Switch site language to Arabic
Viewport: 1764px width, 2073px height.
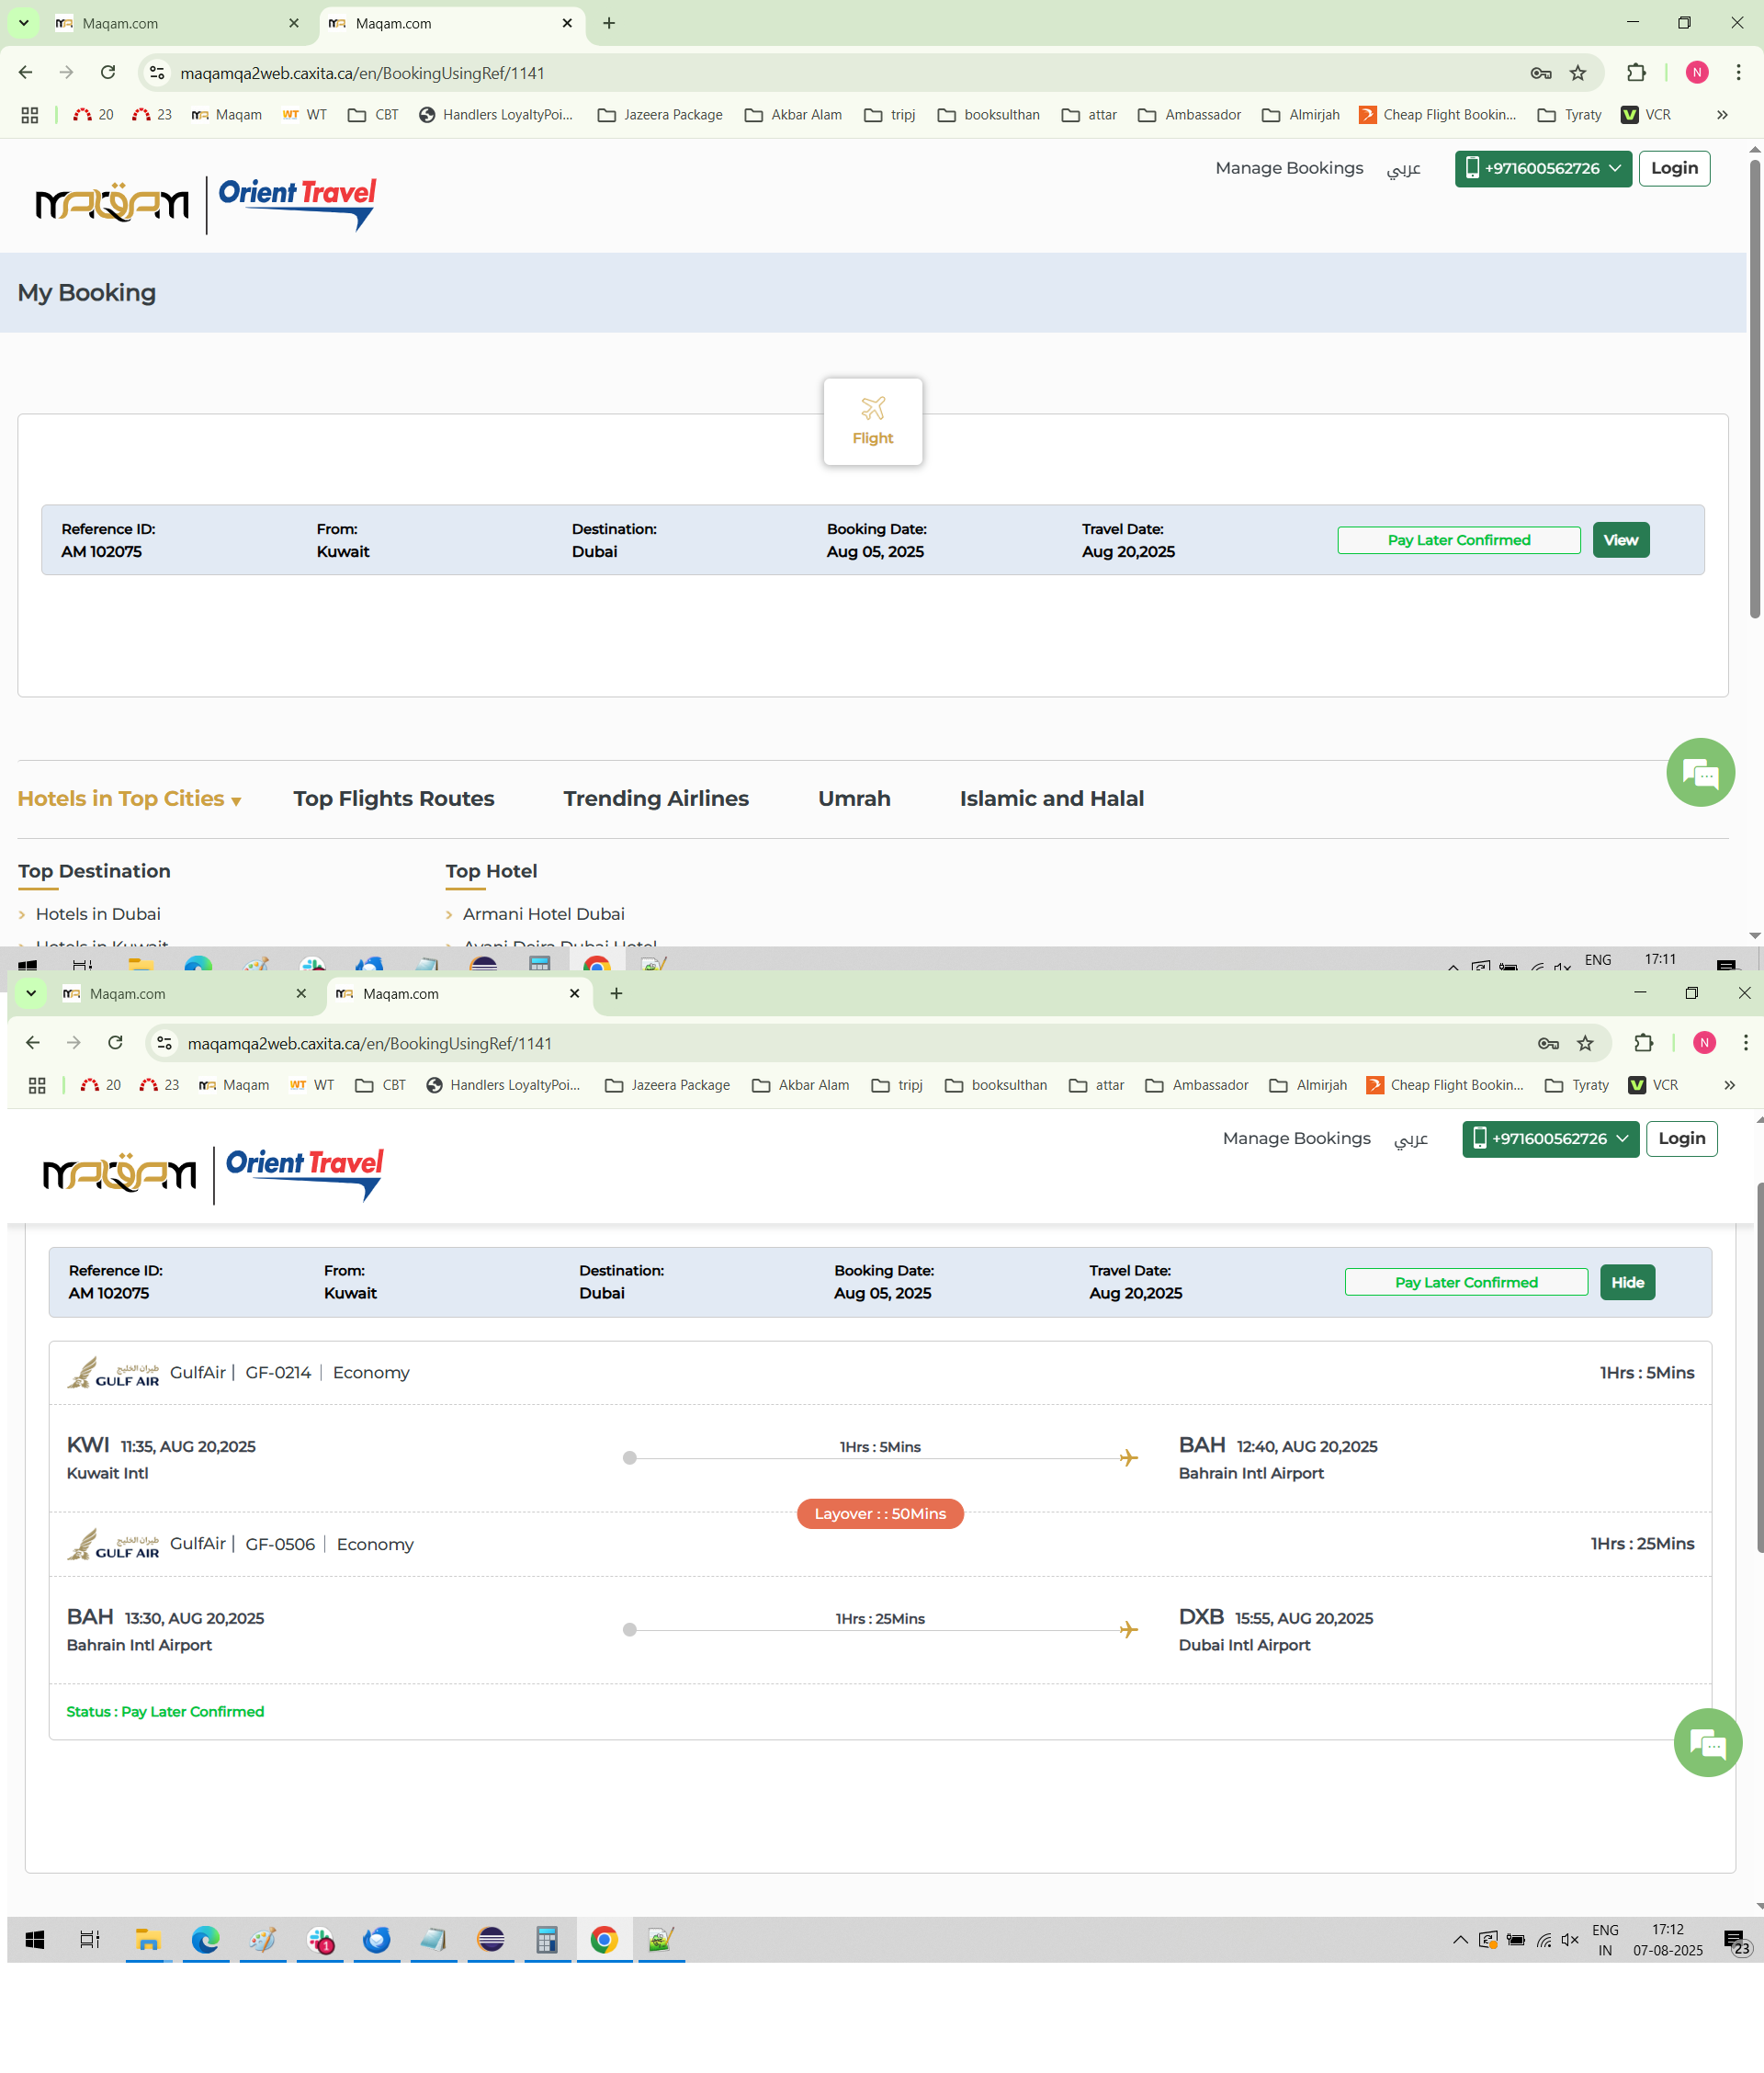pyautogui.click(x=1402, y=168)
